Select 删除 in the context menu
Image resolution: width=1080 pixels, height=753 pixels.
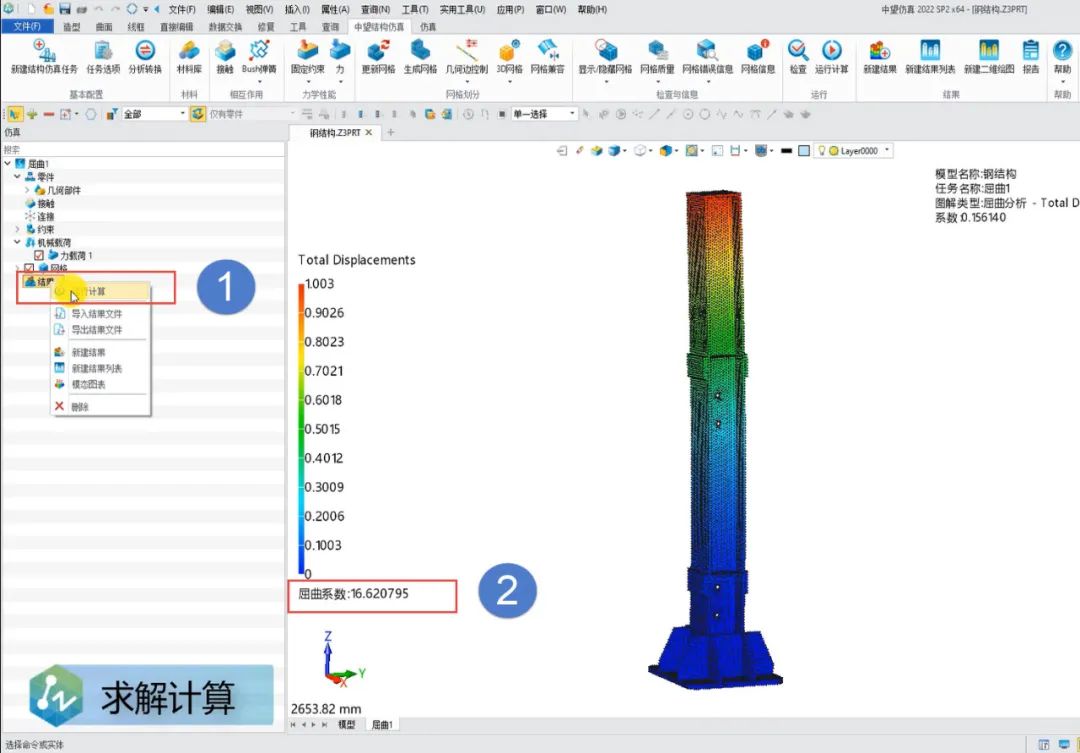point(80,406)
